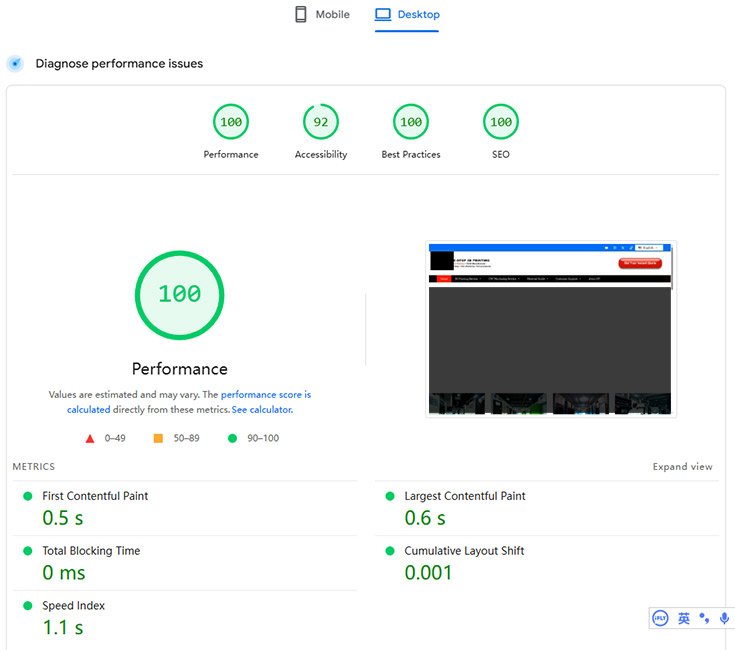Click the iFLY logo on input toolbar
Screen dimensions: 735x650
tap(661, 619)
